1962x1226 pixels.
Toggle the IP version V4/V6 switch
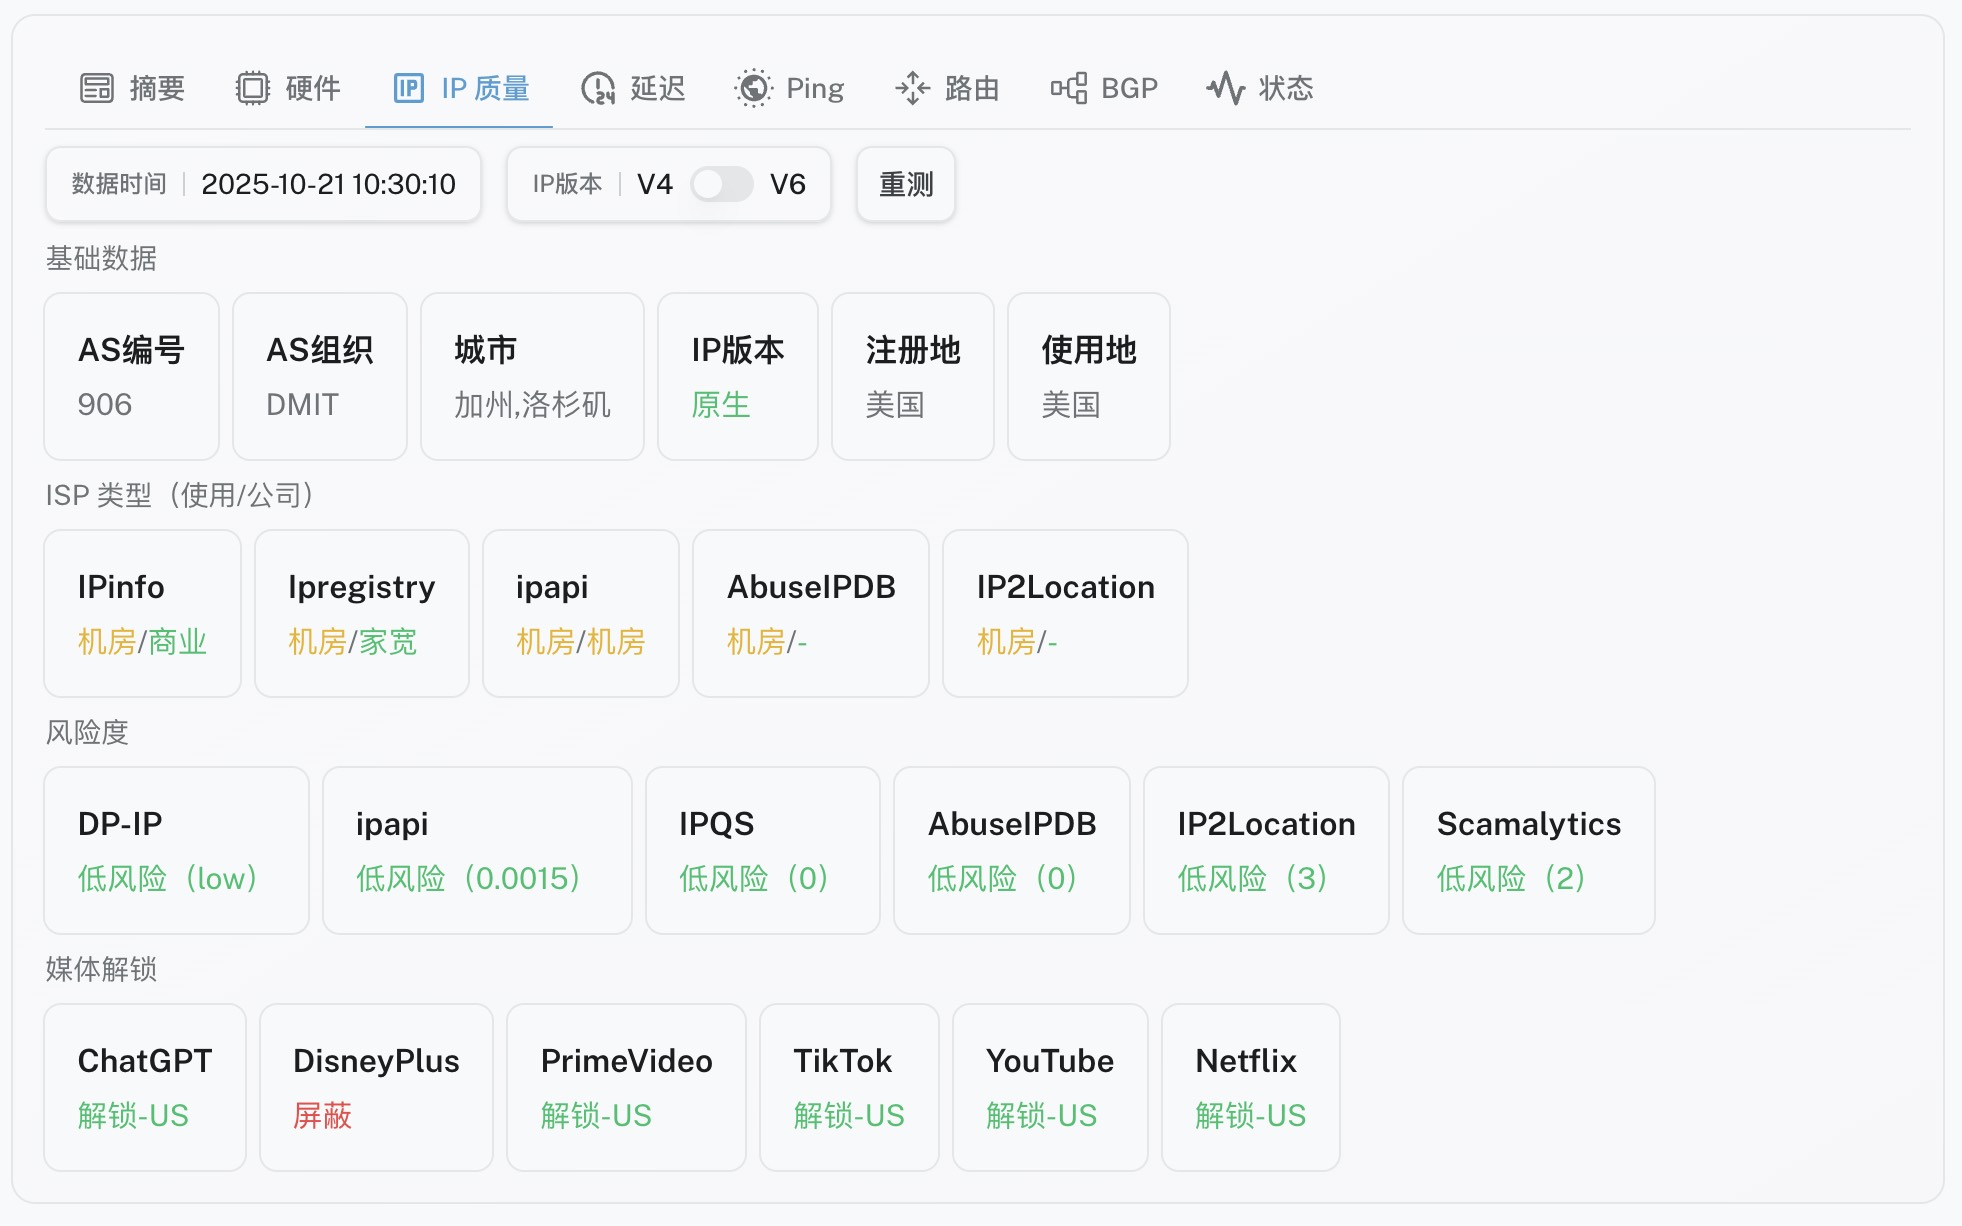tap(721, 184)
